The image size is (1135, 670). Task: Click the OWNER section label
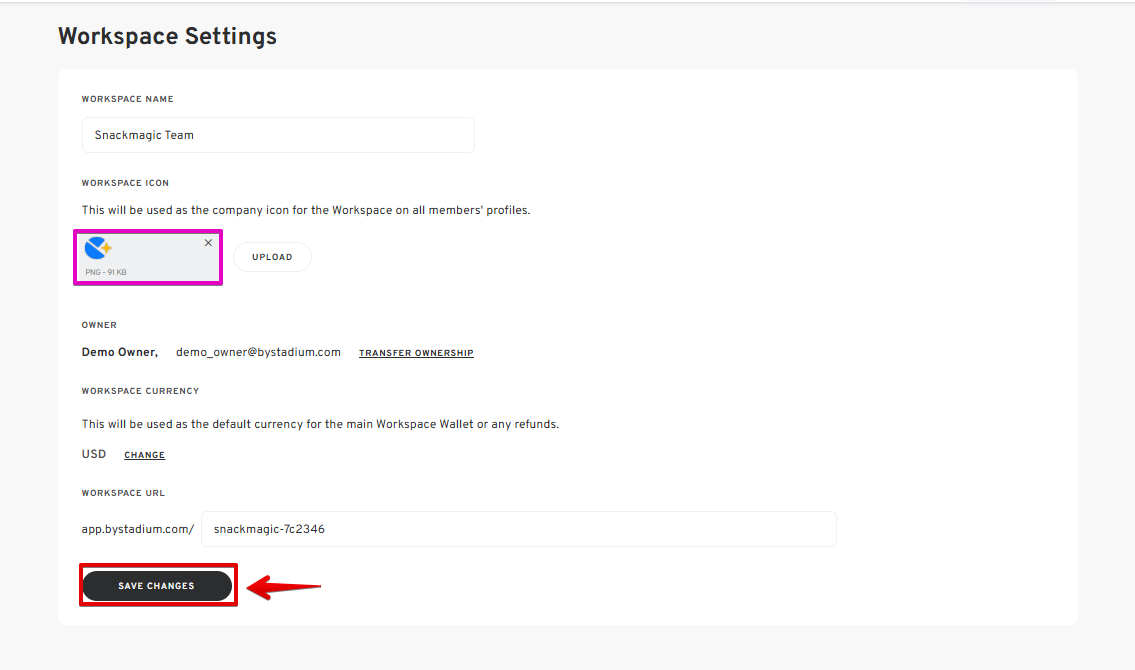coord(99,325)
